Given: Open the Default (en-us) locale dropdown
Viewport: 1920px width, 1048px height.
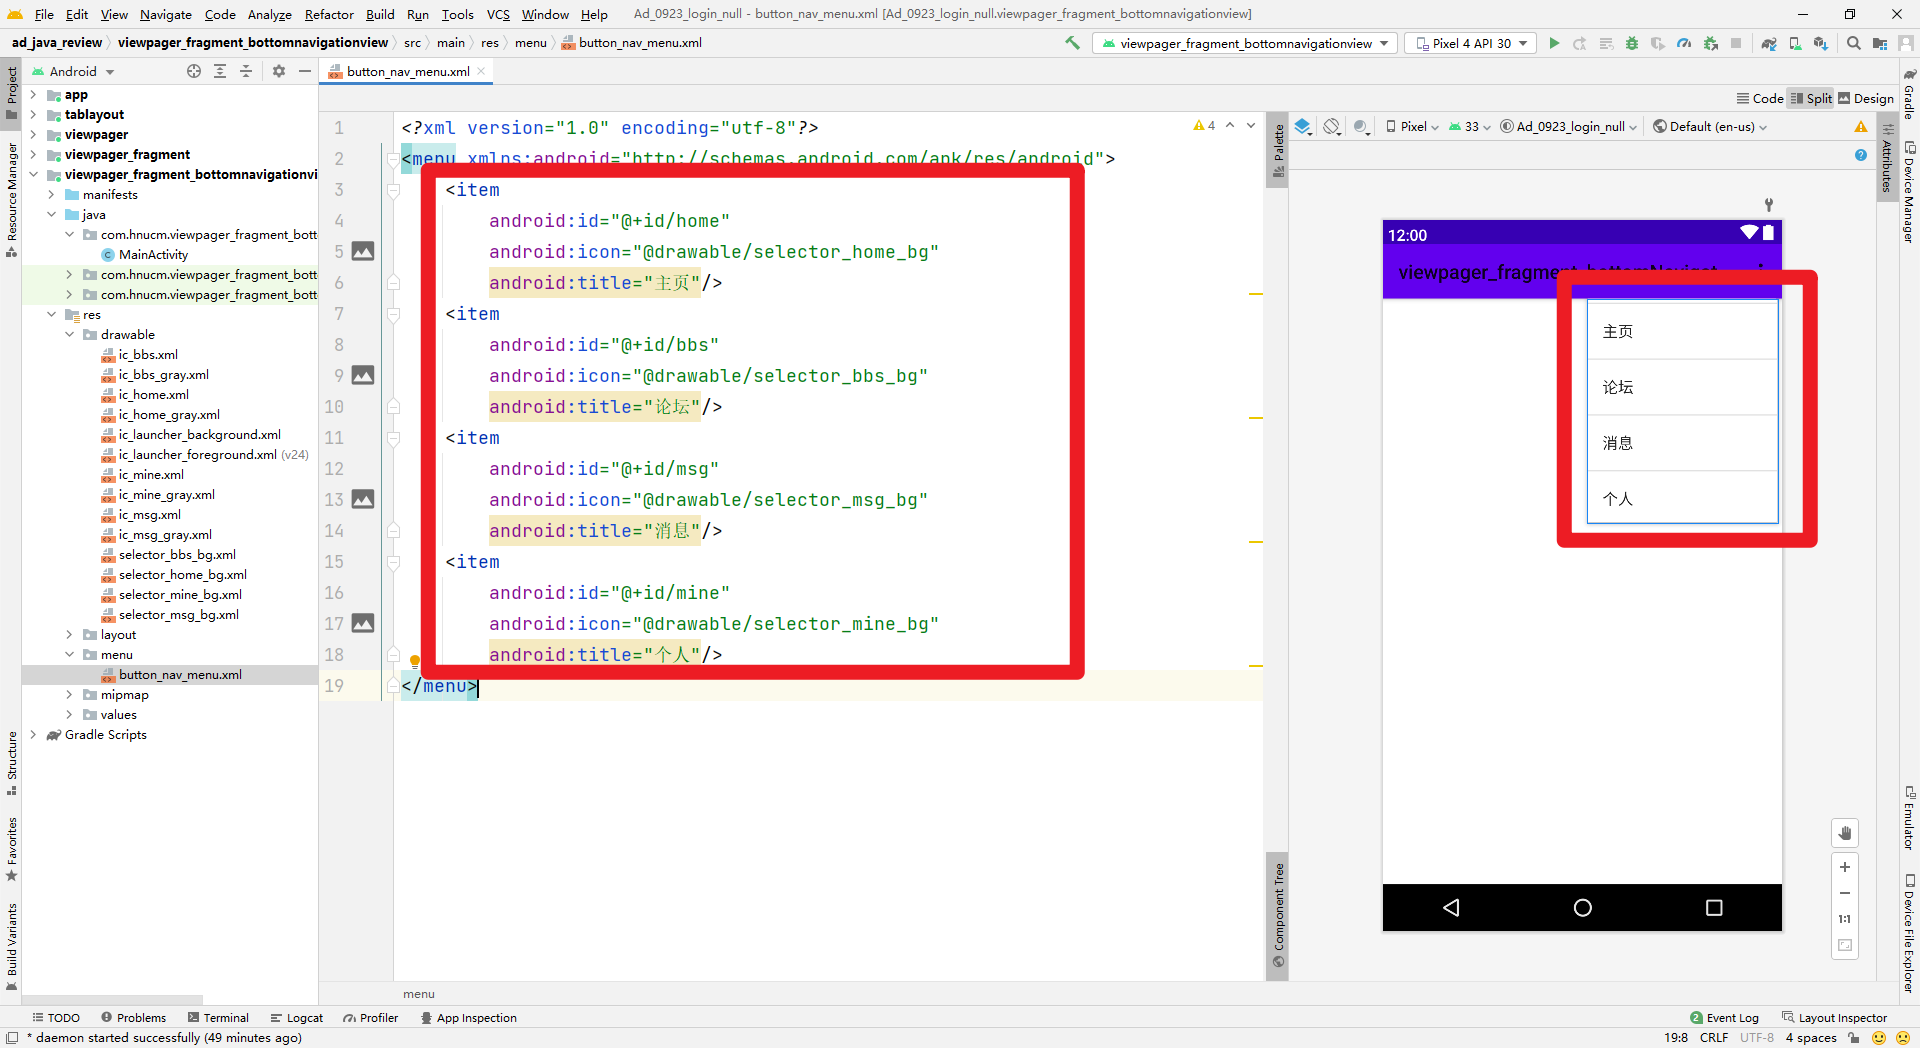Looking at the screenshot, I should coord(1711,126).
